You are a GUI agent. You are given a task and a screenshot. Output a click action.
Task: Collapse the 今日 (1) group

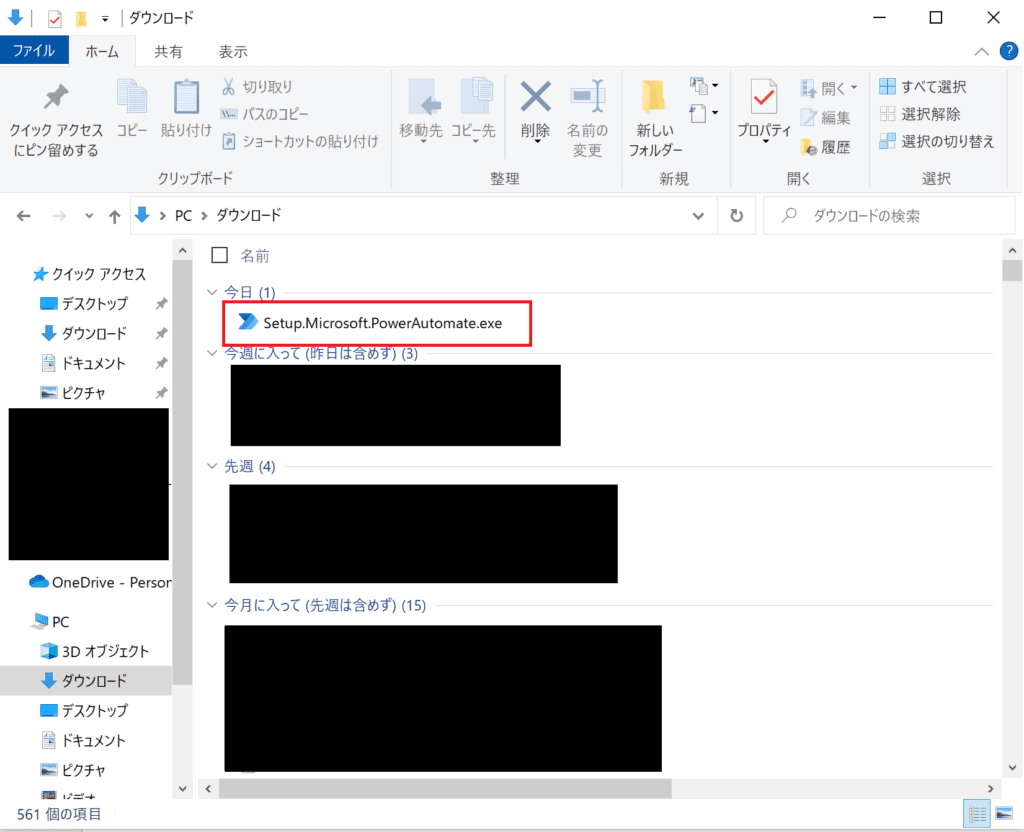tap(211, 292)
